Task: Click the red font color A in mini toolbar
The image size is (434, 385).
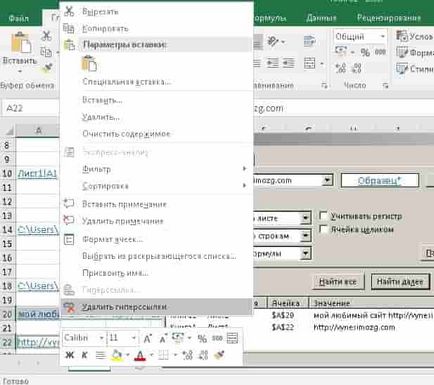Action: [x=140, y=355]
